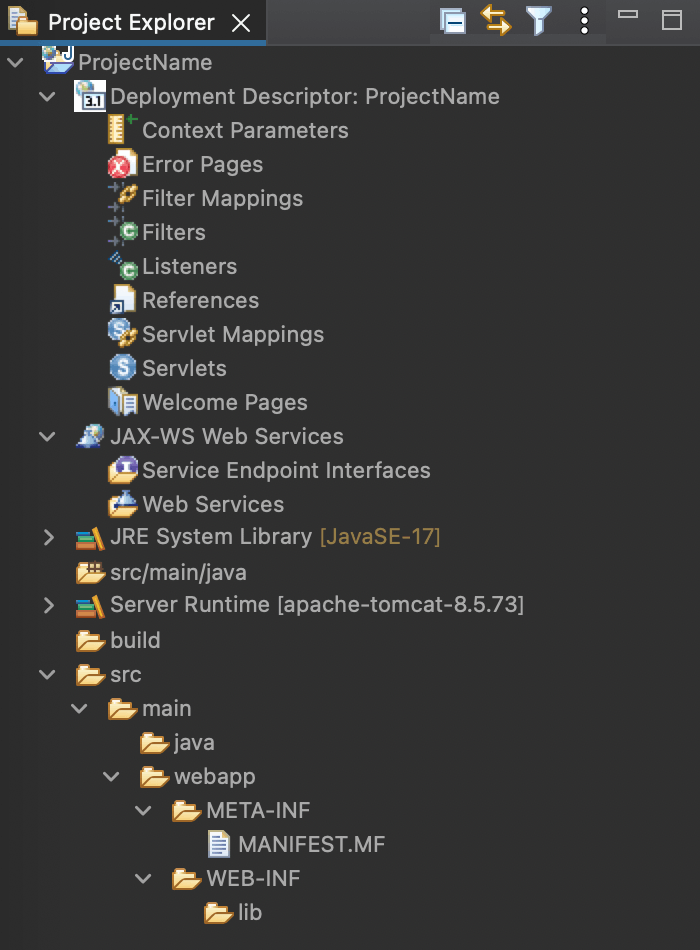This screenshot has width=700, height=950.
Task: Click the Service Endpoint Interfaces icon
Action: 123,470
